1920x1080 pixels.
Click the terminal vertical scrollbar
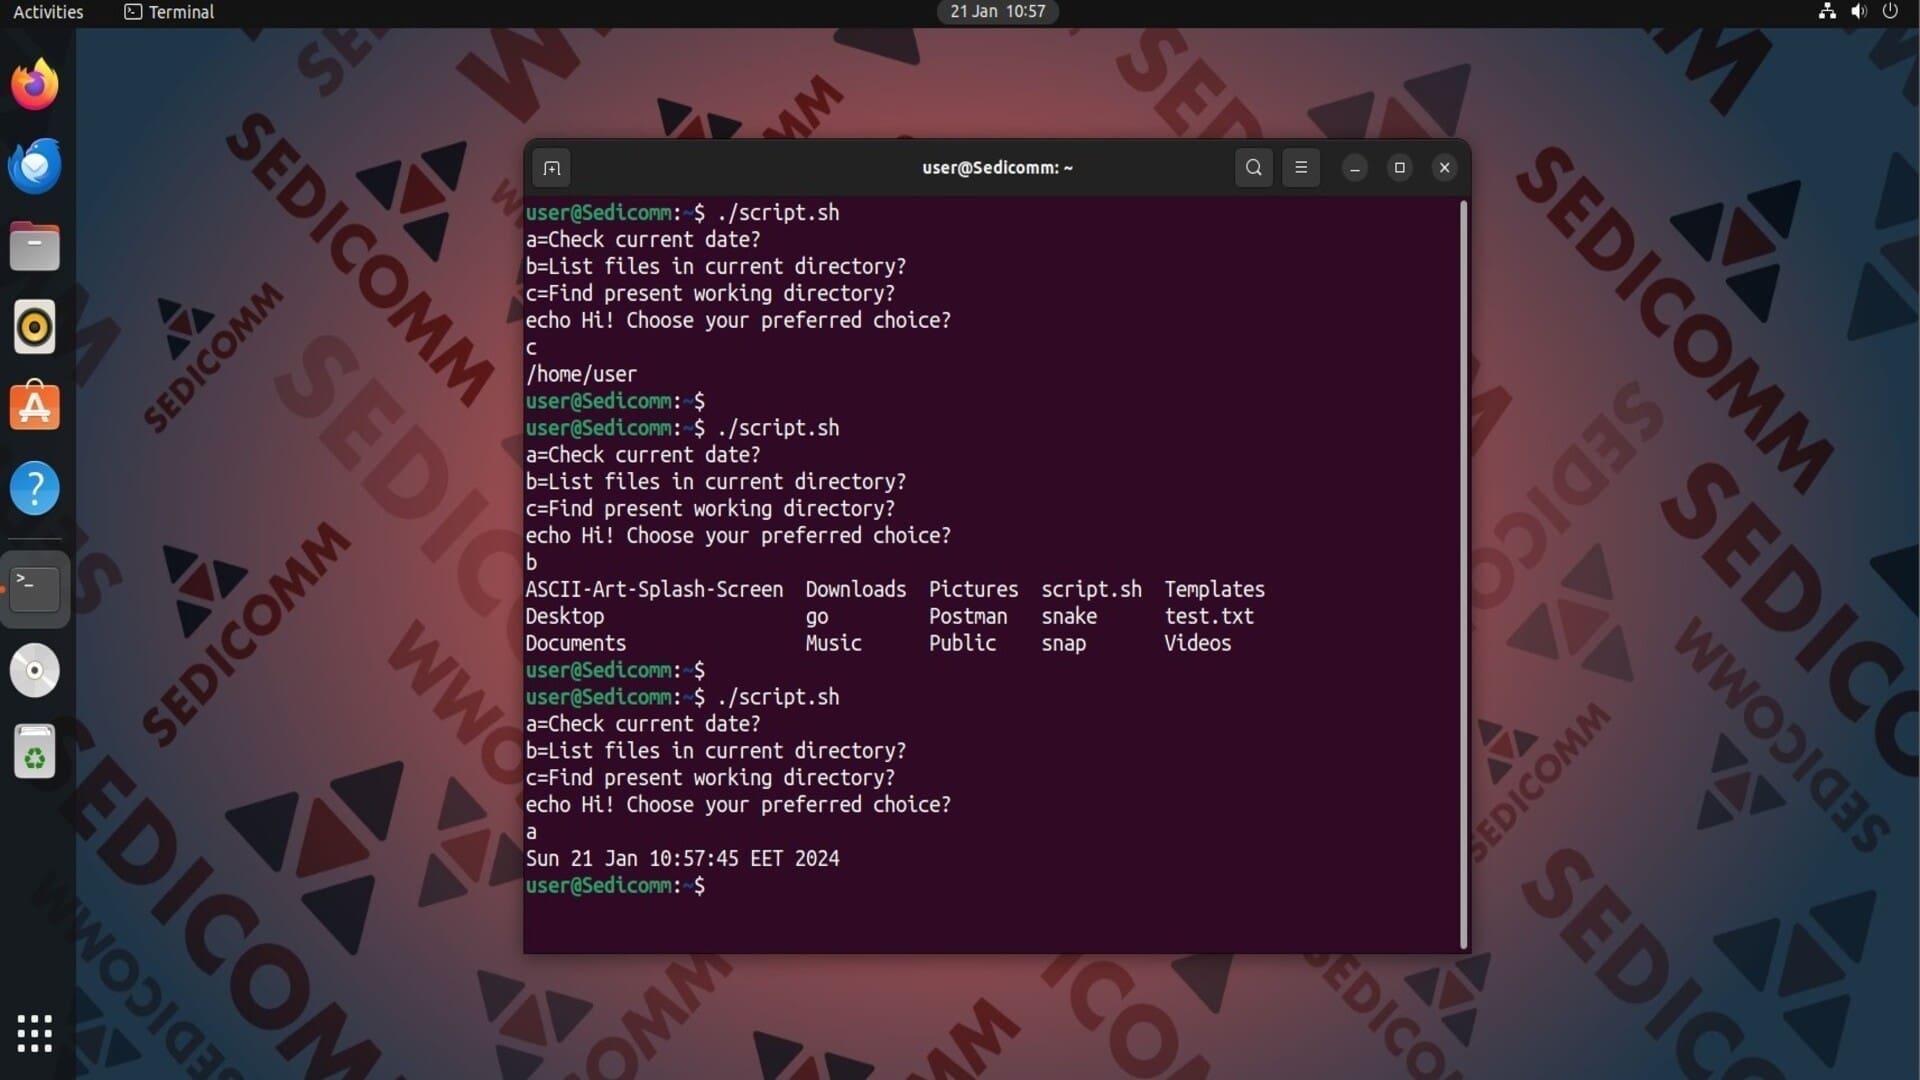click(x=1463, y=574)
